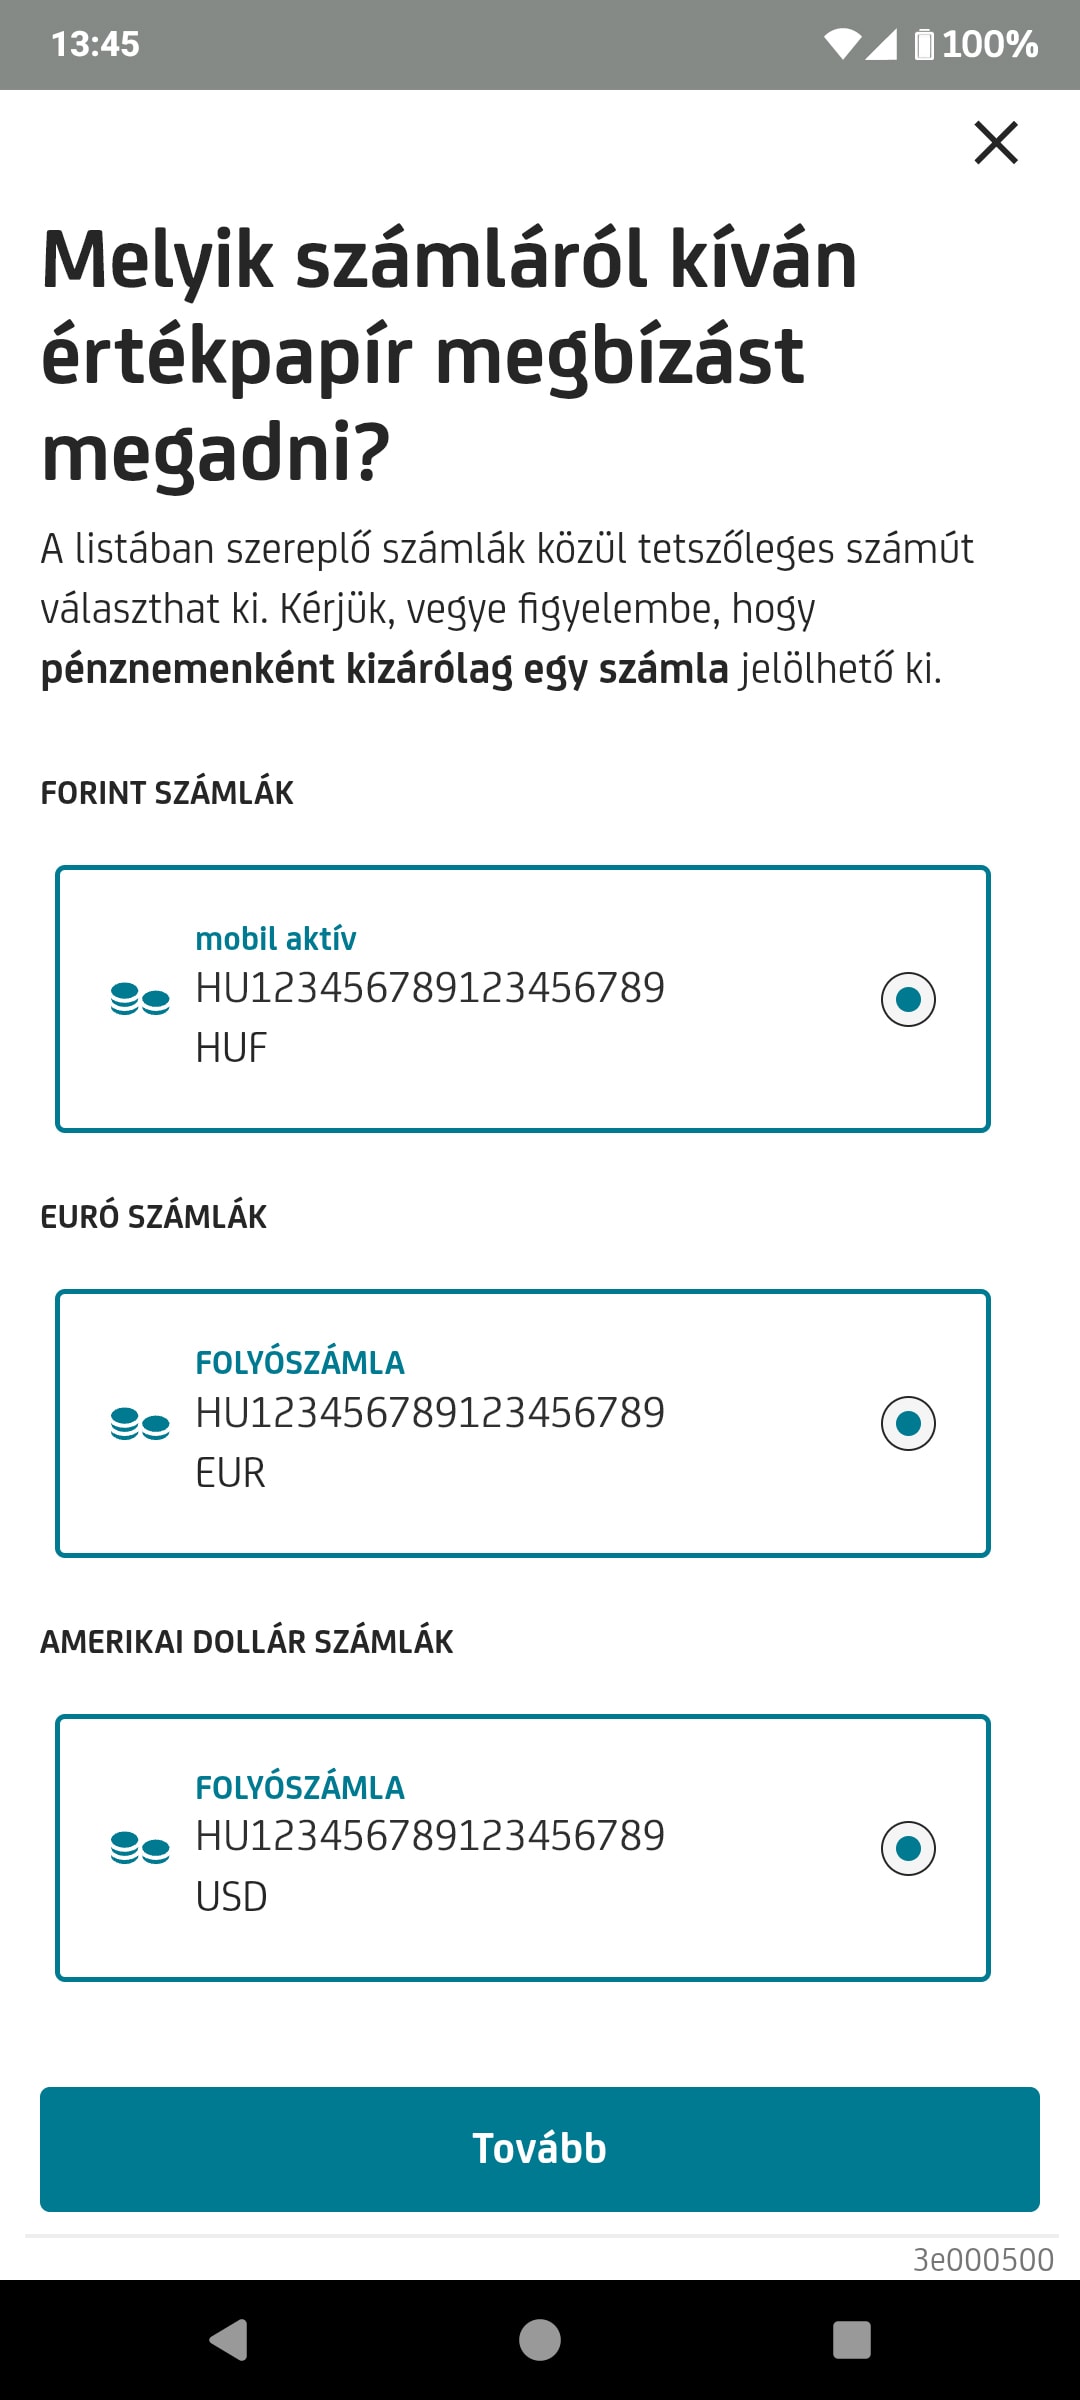
Task: Click the USD account card's FOLYÓSZÁMLA label
Action: (x=300, y=1788)
